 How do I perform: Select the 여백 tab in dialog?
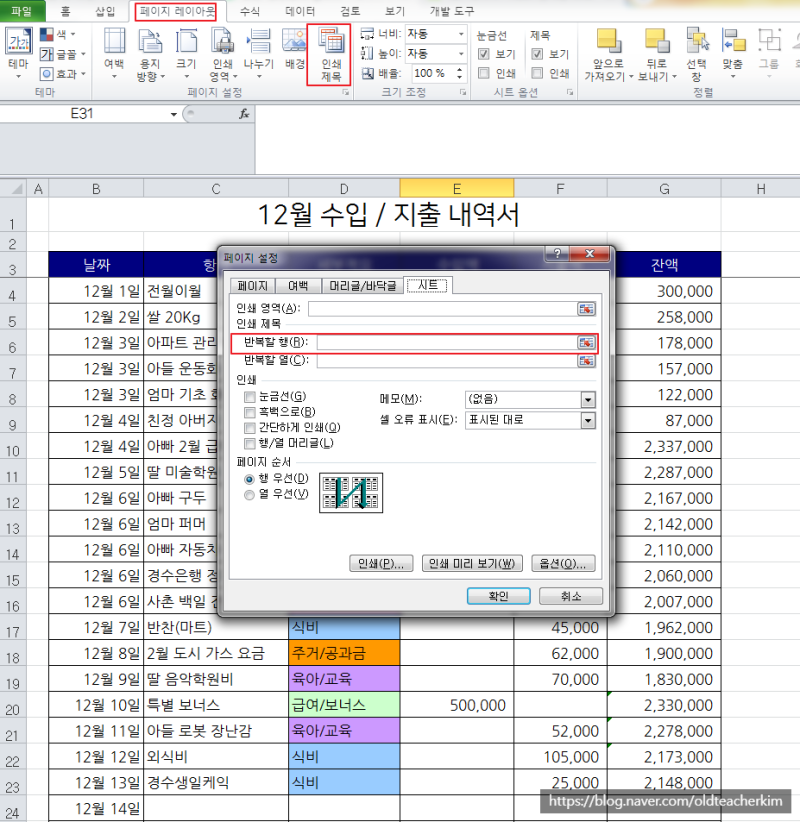coord(298,286)
